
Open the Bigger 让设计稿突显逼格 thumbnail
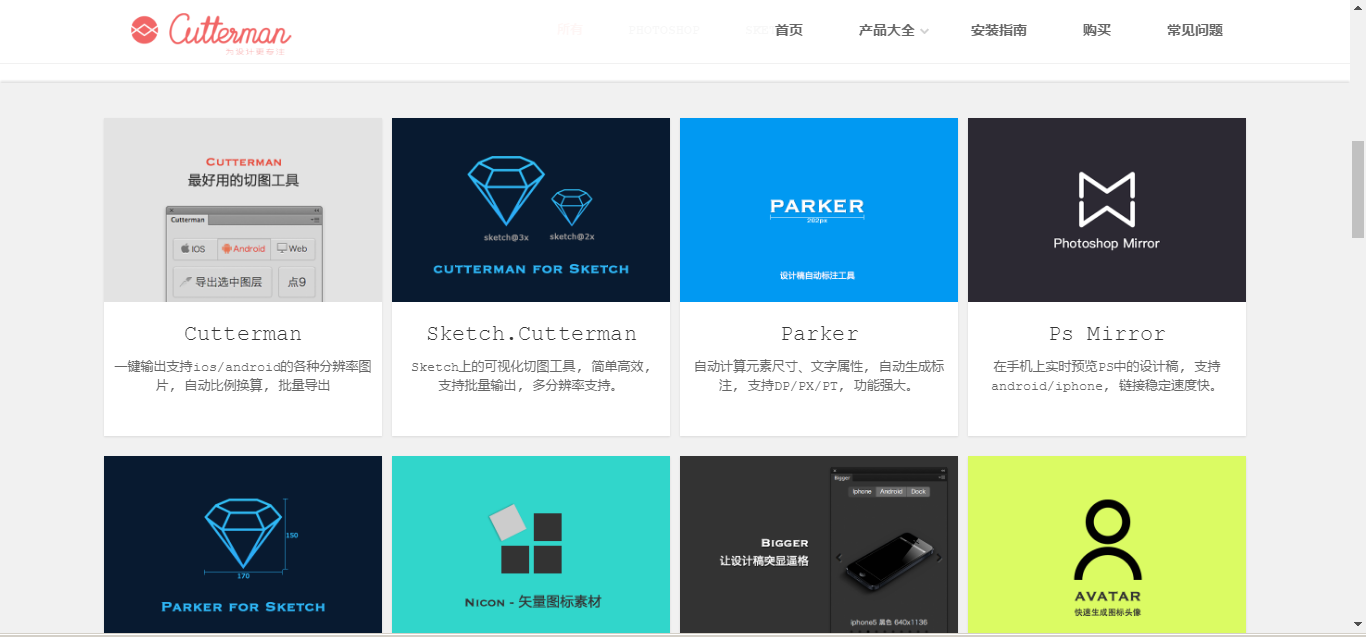coord(819,545)
